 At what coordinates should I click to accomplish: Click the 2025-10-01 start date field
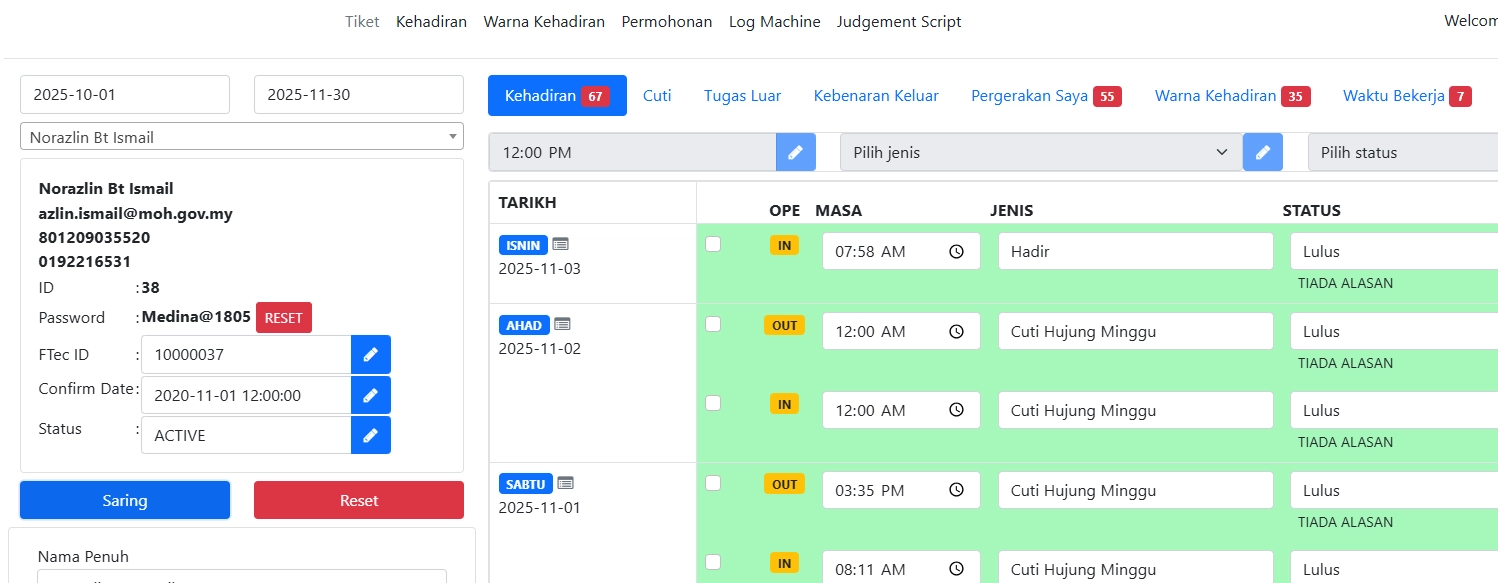[x=125, y=95]
